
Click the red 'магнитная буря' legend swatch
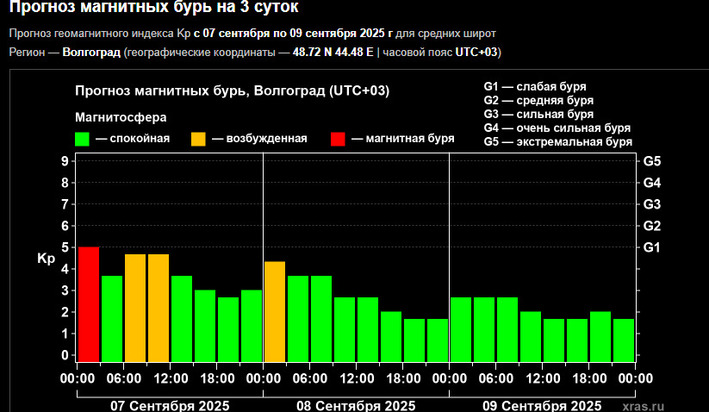click(x=341, y=138)
